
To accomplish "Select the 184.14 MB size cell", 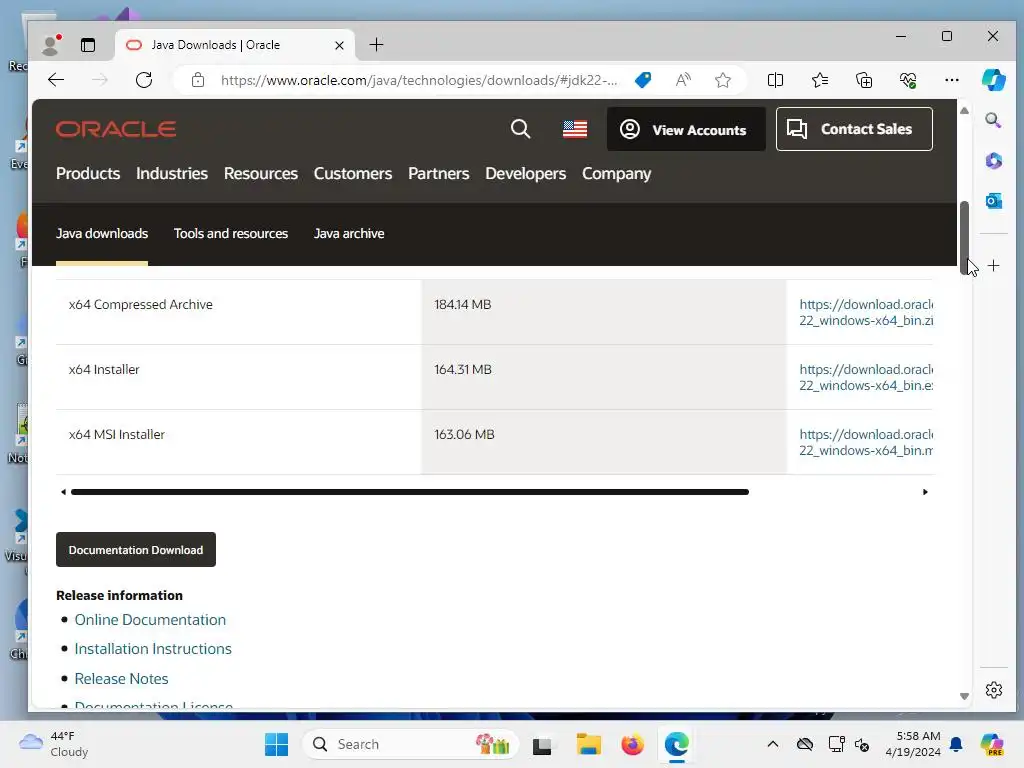I will point(604,312).
